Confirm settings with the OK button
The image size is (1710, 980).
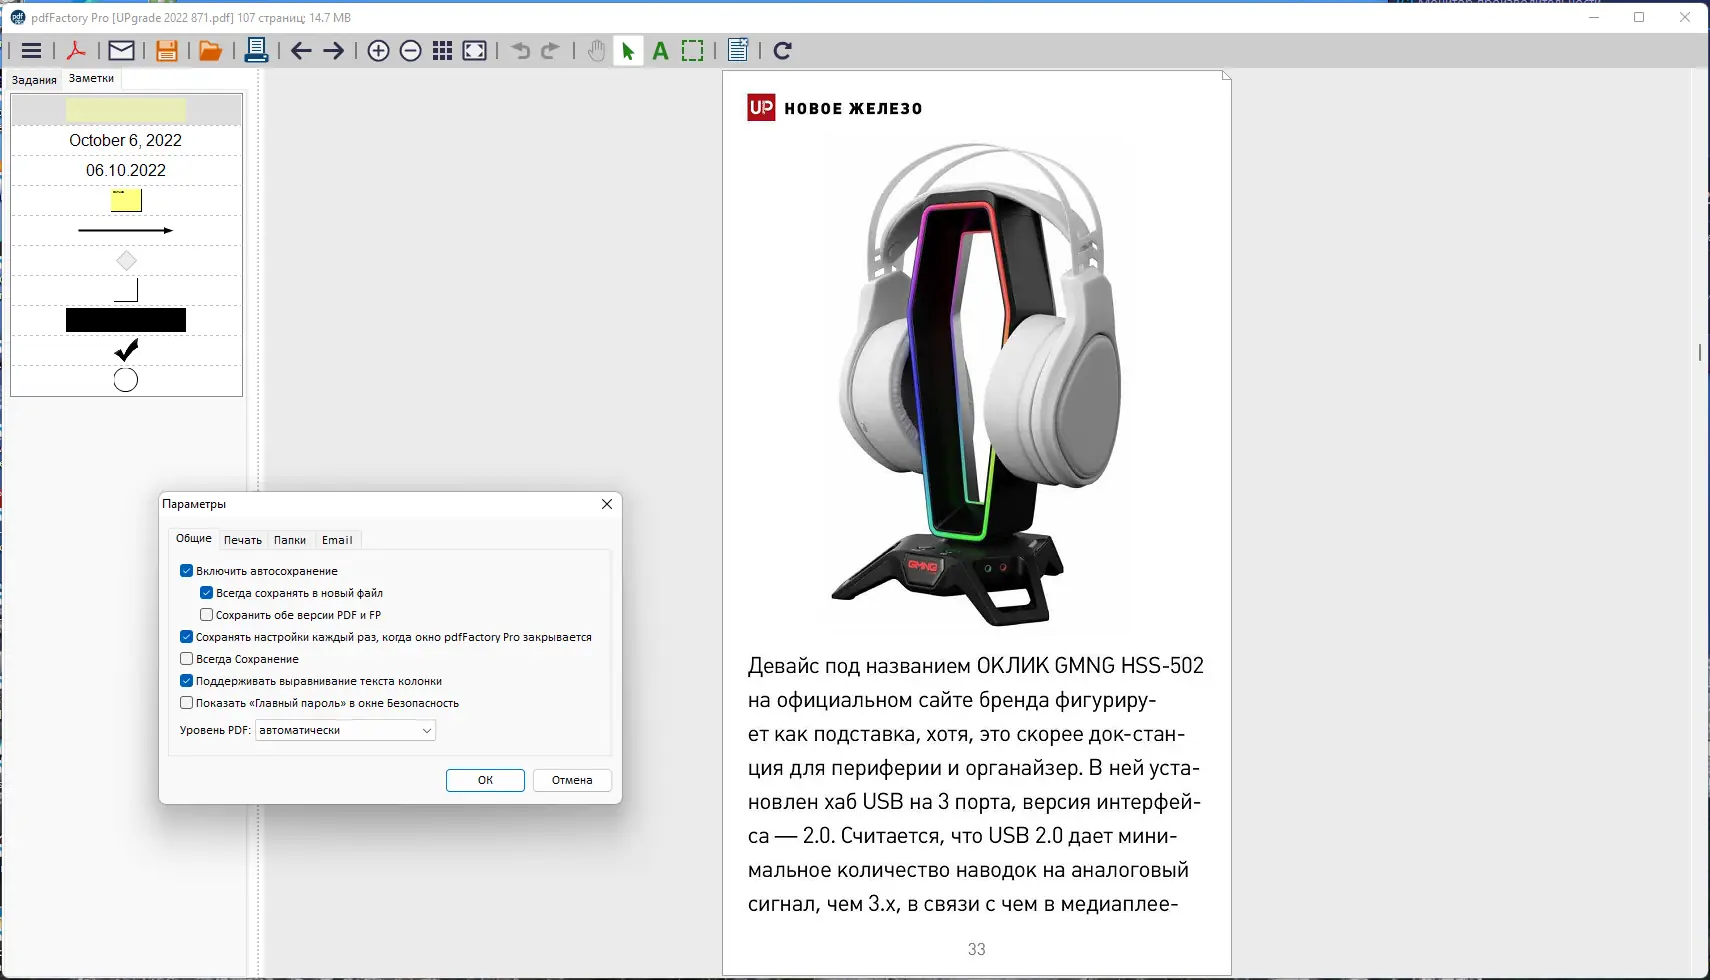pyautogui.click(x=485, y=780)
